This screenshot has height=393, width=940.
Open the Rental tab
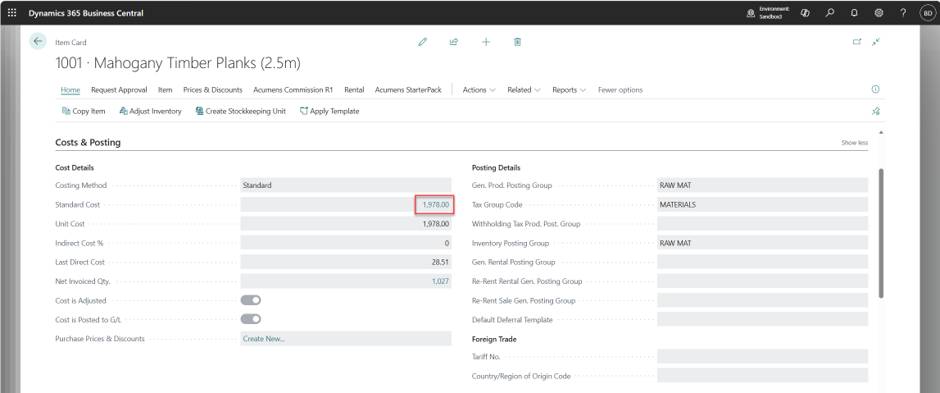(x=354, y=90)
